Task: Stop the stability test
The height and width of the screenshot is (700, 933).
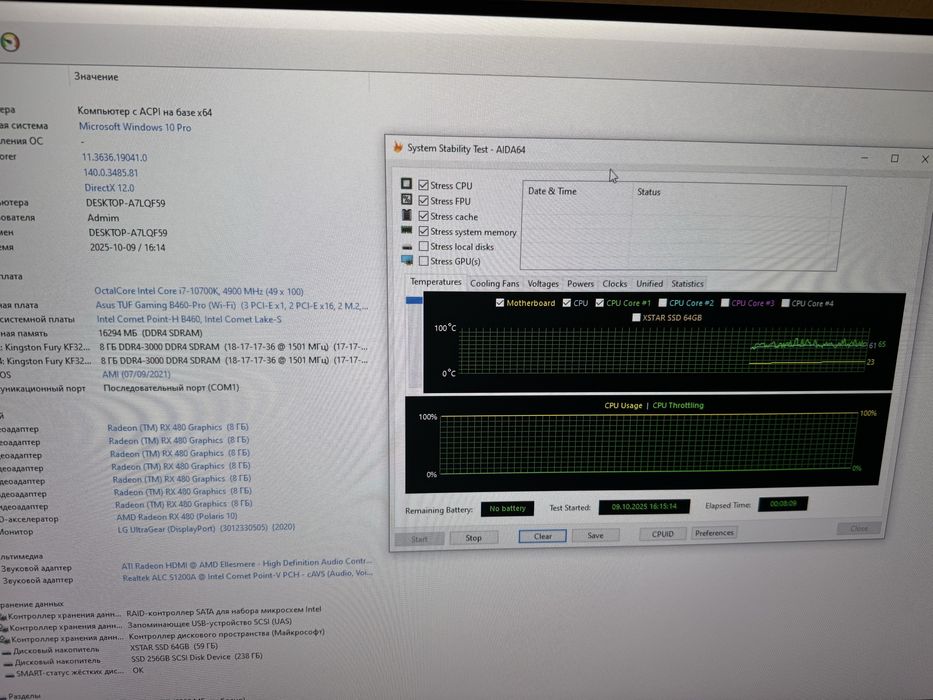Action: coord(474,538)
